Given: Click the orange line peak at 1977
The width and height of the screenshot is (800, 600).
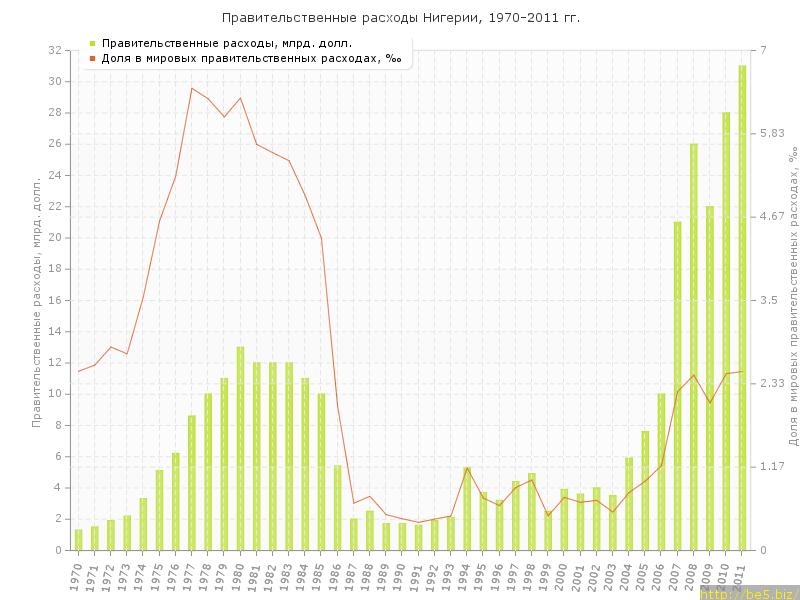Looking at the screenshot, I should 192,88.
